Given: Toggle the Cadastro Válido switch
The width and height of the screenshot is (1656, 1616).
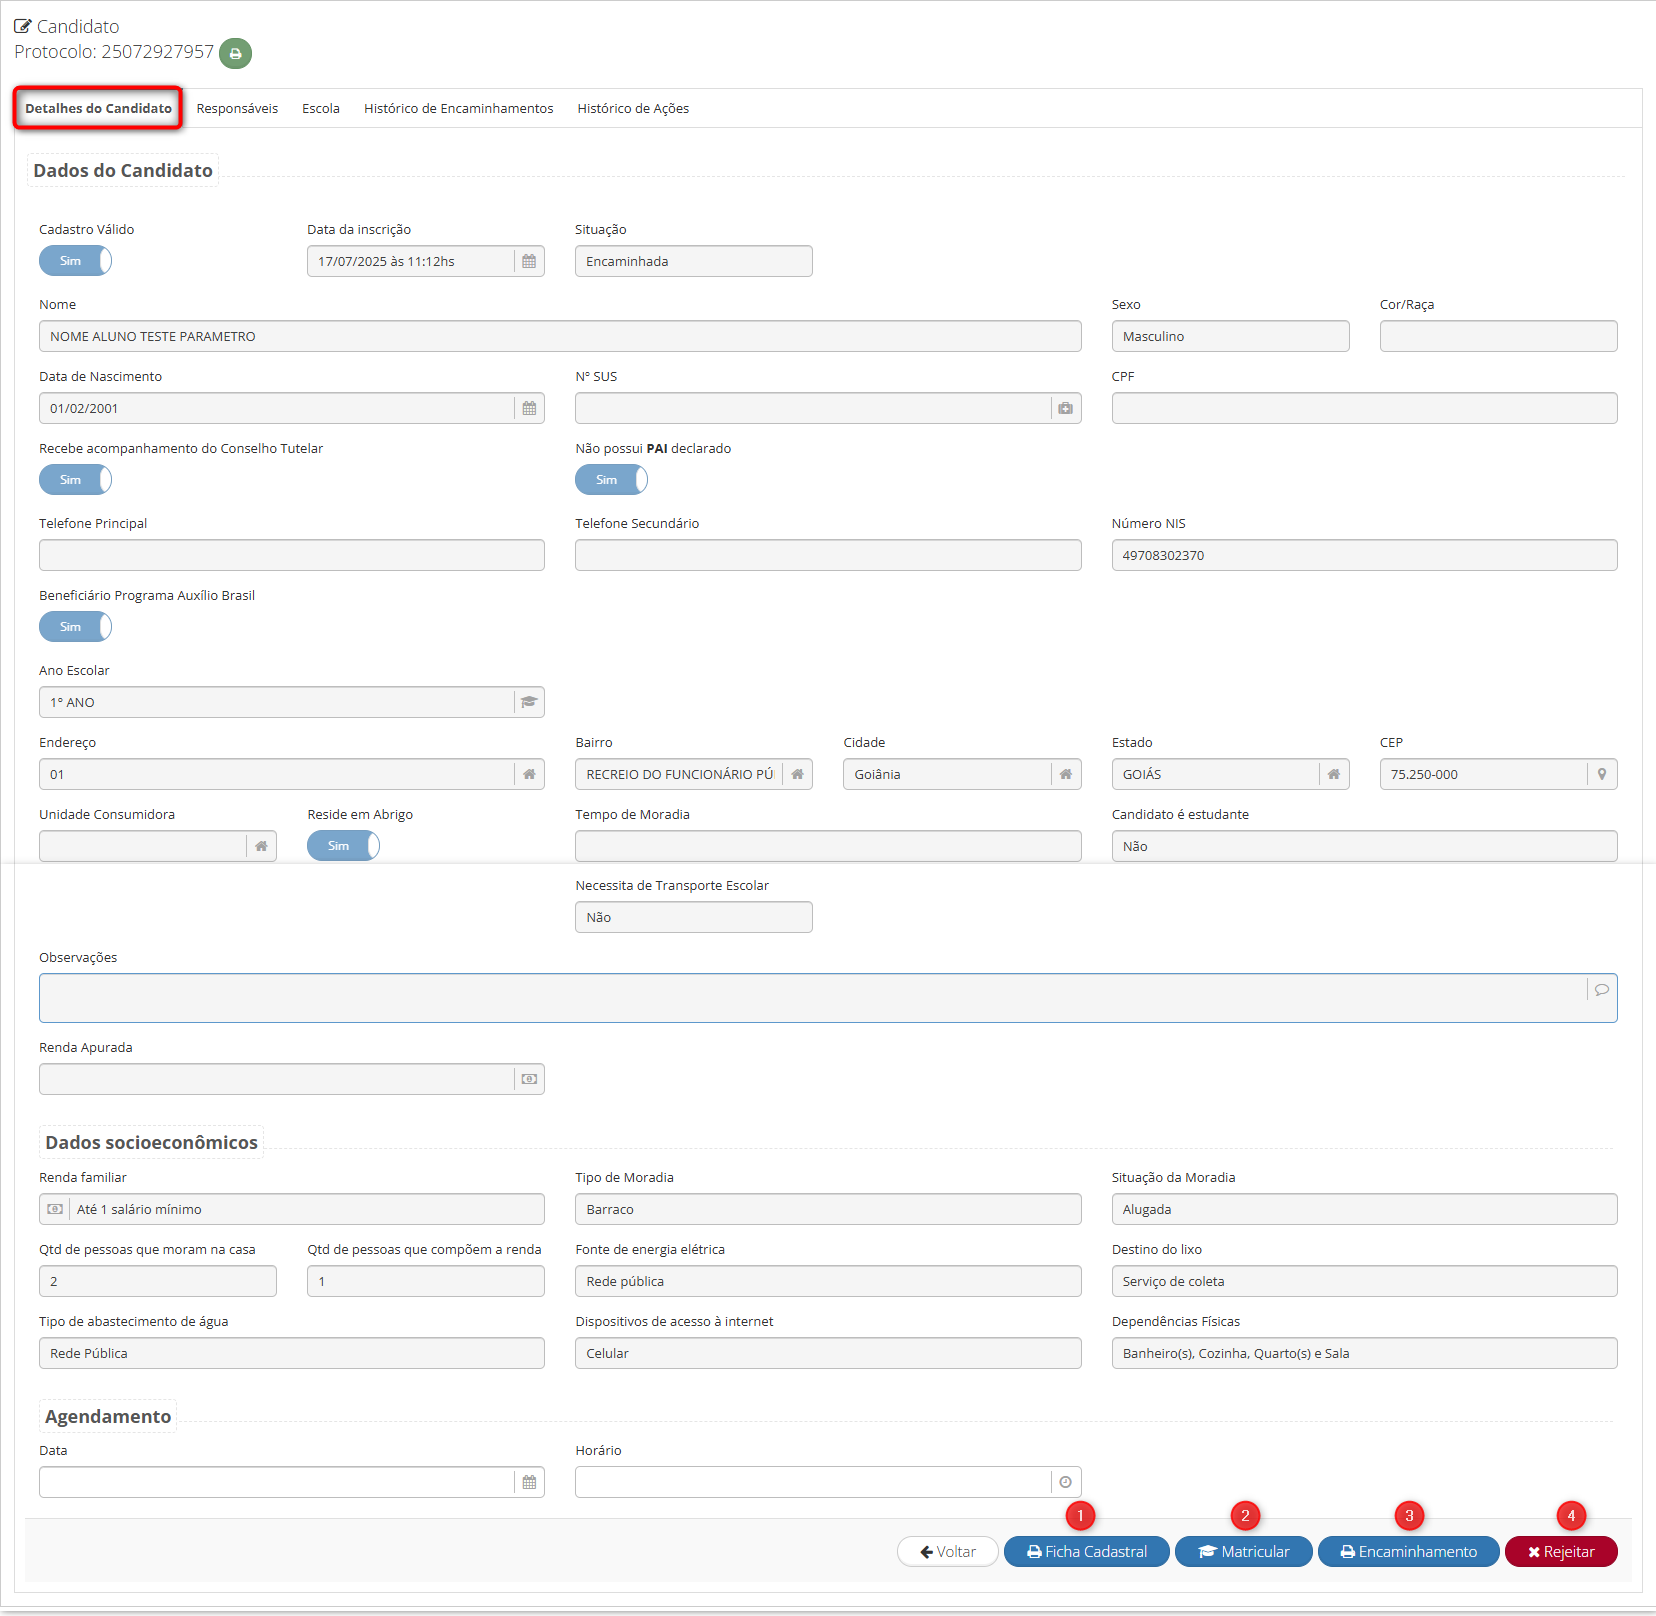Looking at the screenshot, I should [x=76, y=262].
